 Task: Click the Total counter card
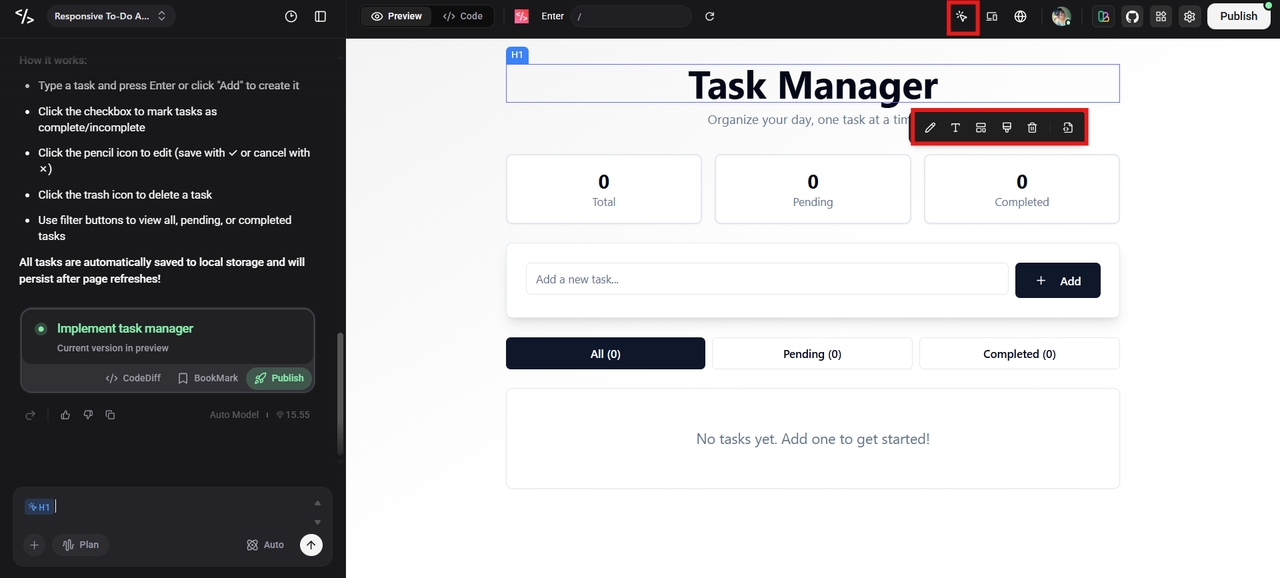click(x=604, y=189)
